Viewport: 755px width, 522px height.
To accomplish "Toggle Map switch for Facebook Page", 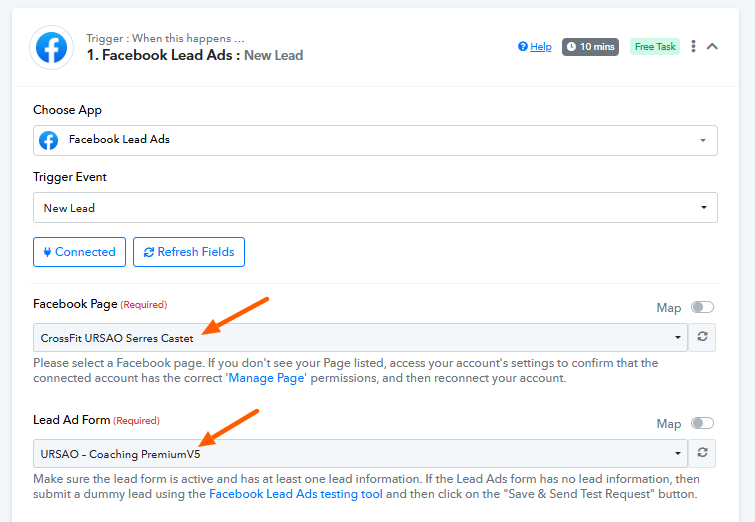I will pyautogui.click(x=702, y=308).
